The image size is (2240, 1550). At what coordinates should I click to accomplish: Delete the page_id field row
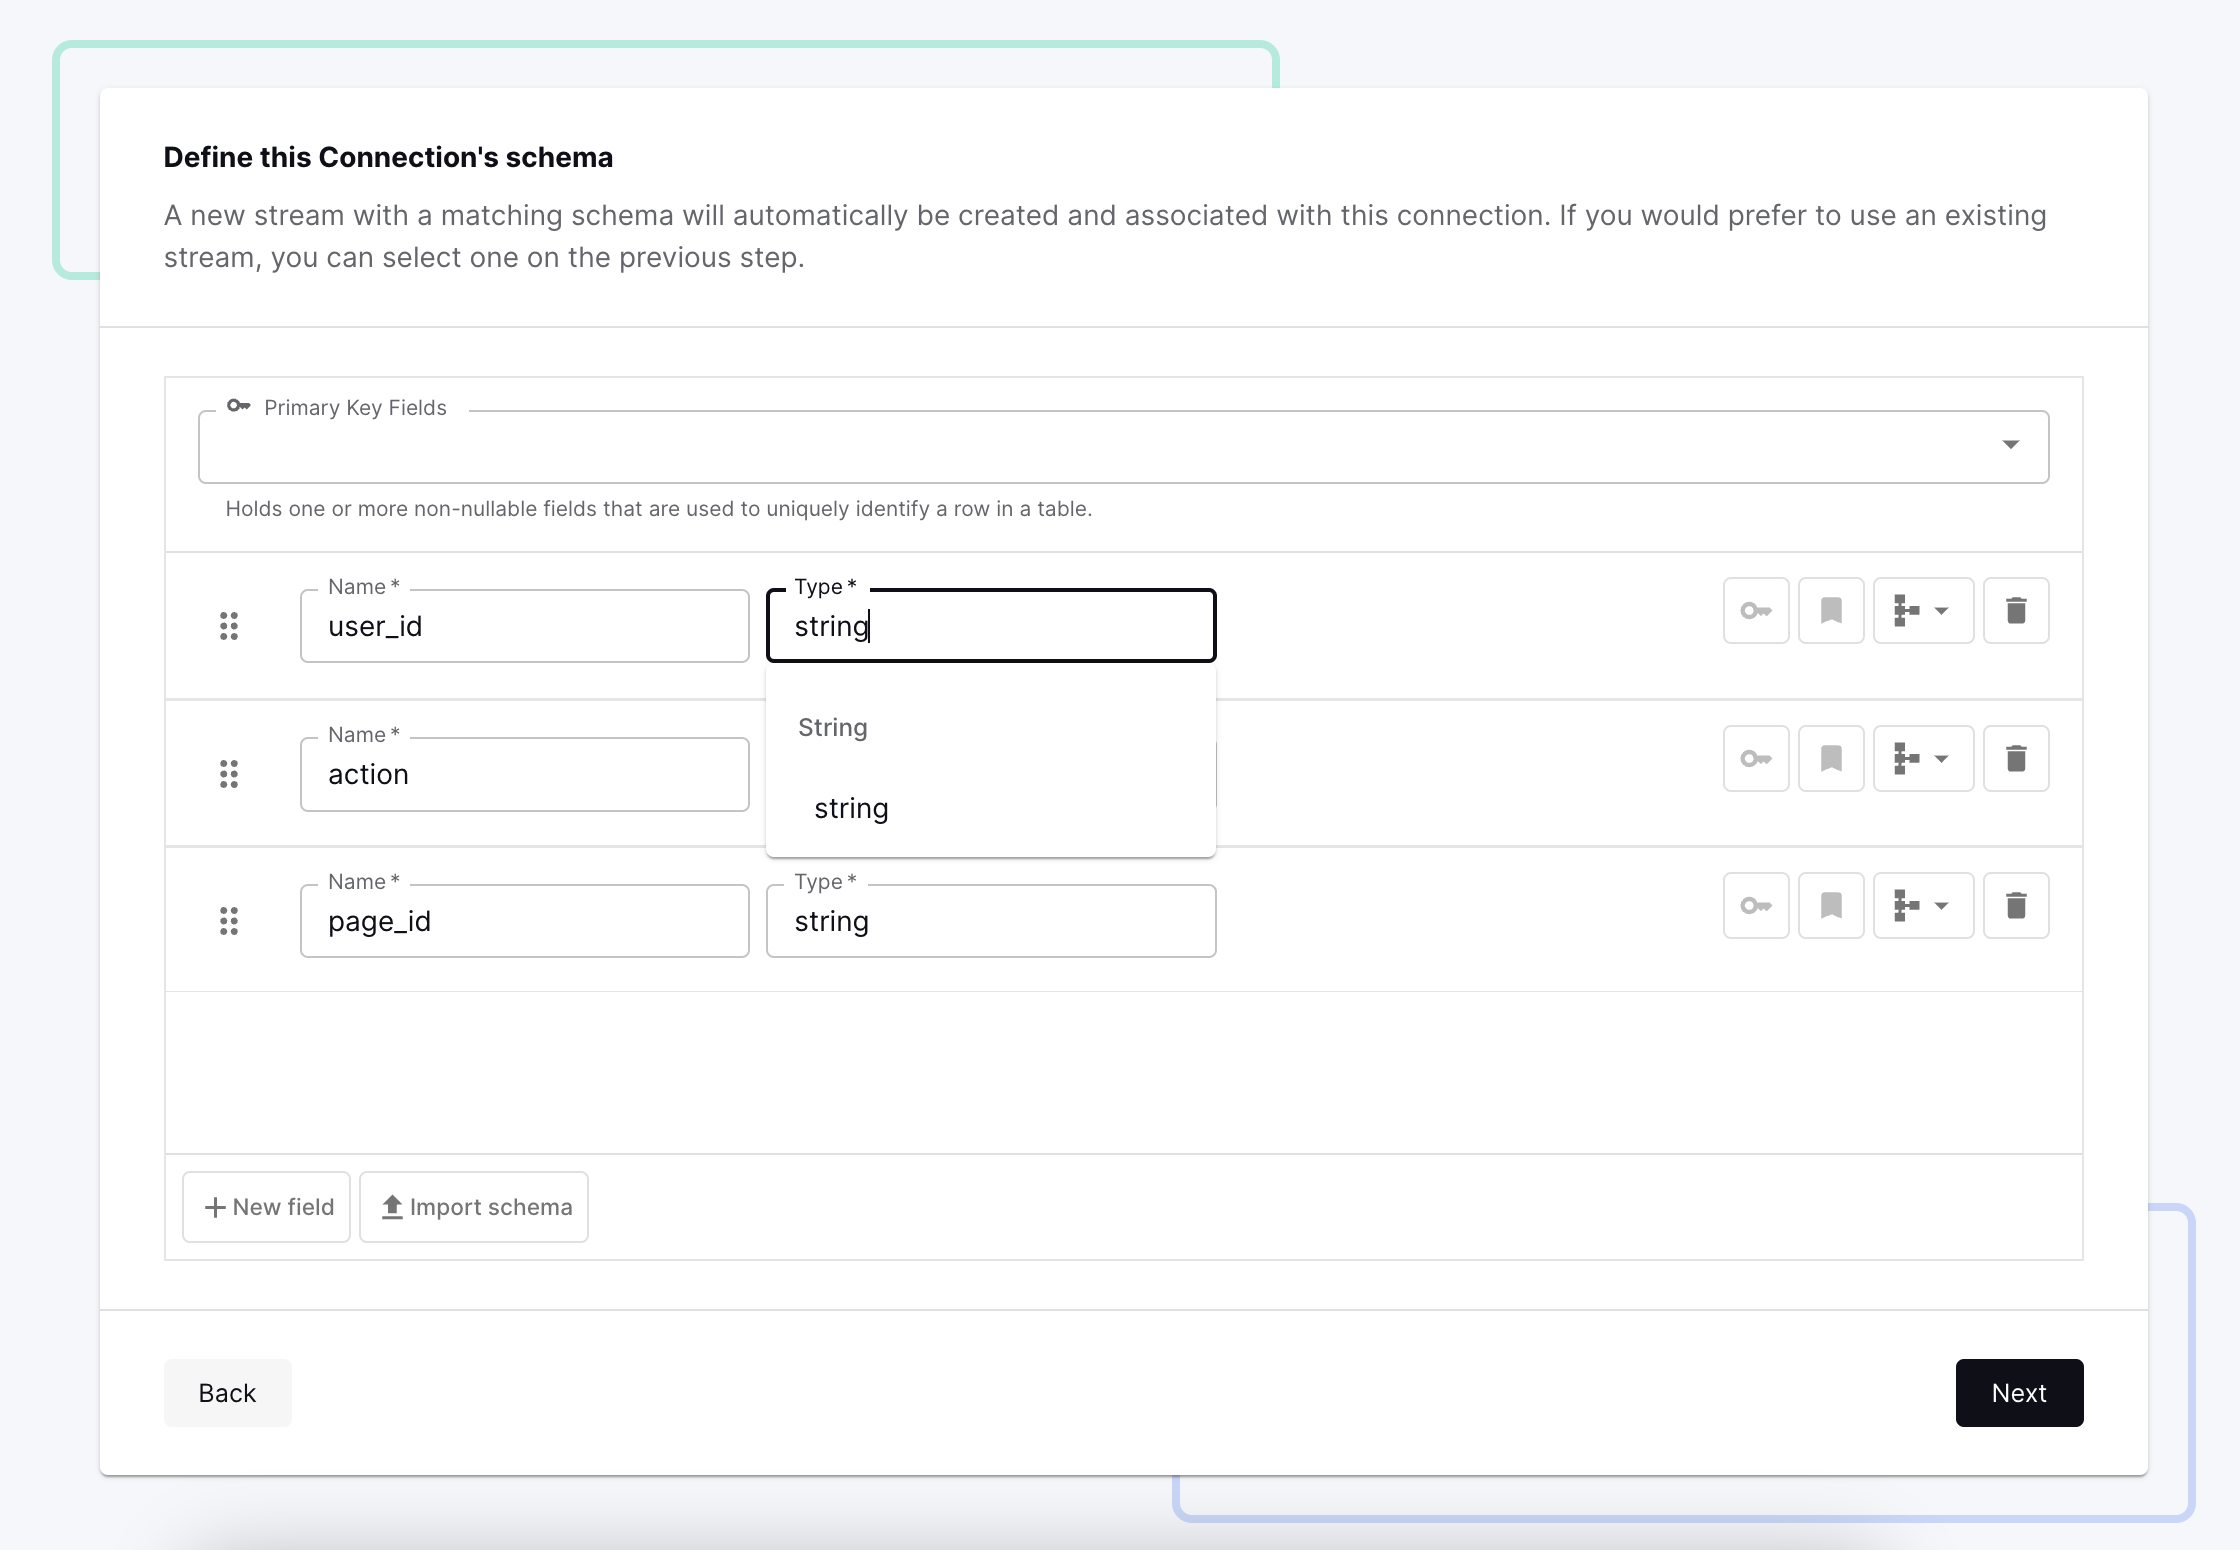(2015, 905)
